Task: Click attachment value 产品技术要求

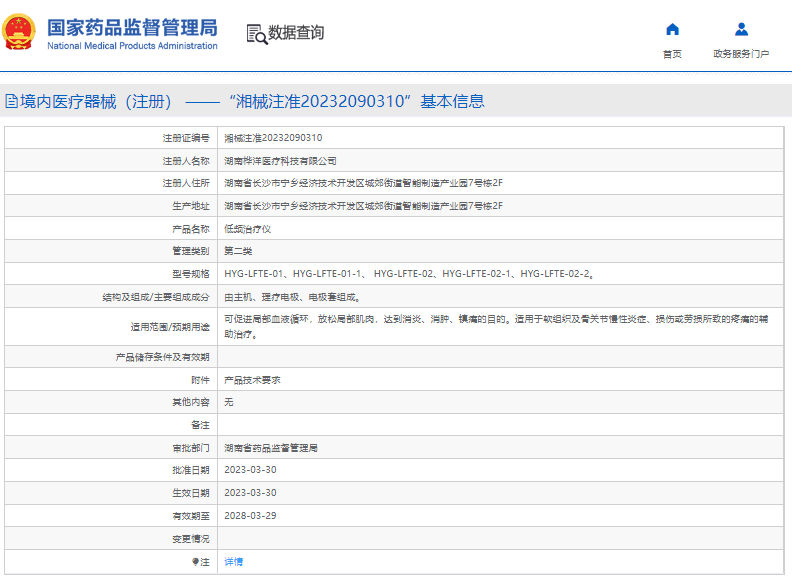Action: pos(252,380)
